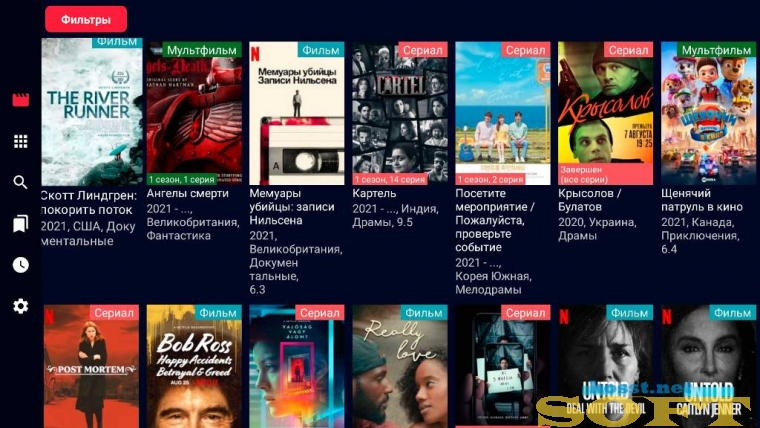Open The River Runner poster
Viewport: 760px width, 428px height.
(92, 112)
